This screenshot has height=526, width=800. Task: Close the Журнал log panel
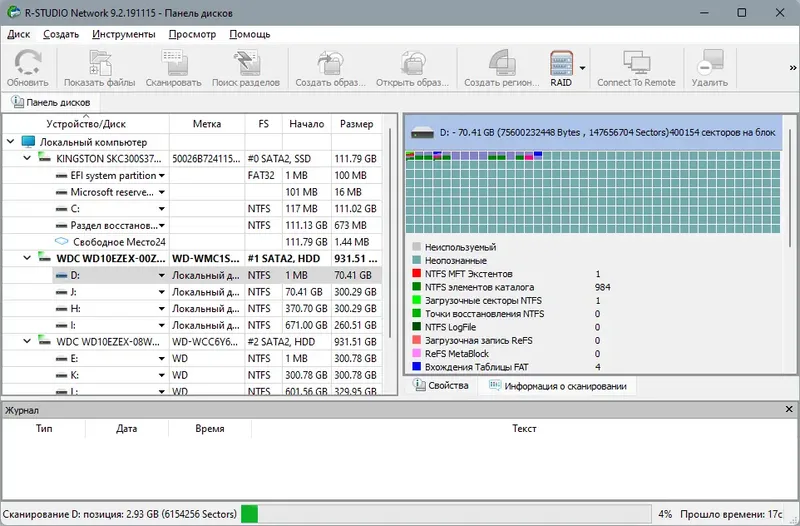[x=789, y=409]
